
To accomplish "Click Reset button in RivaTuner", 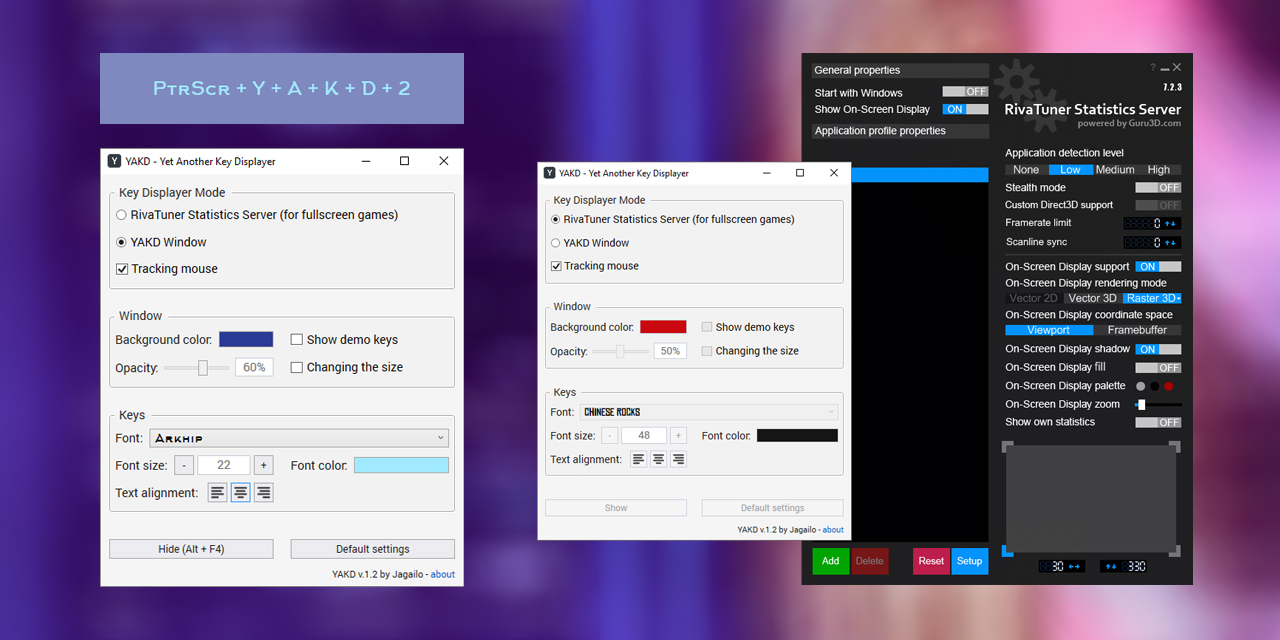I will coord(931,561).
